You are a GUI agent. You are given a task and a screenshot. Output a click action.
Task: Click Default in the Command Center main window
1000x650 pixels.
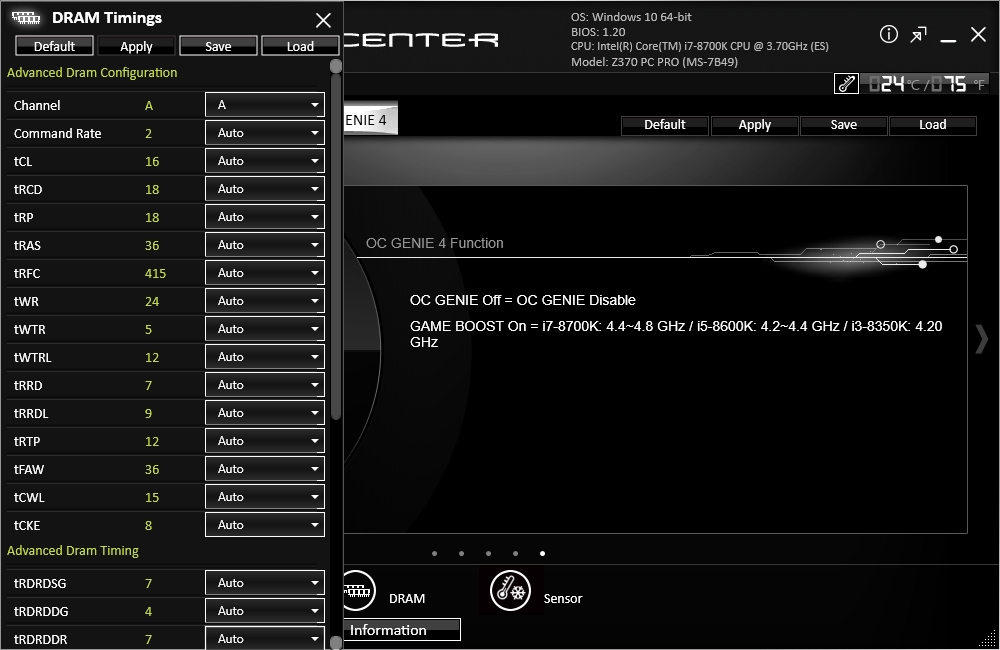coord(665,125)
